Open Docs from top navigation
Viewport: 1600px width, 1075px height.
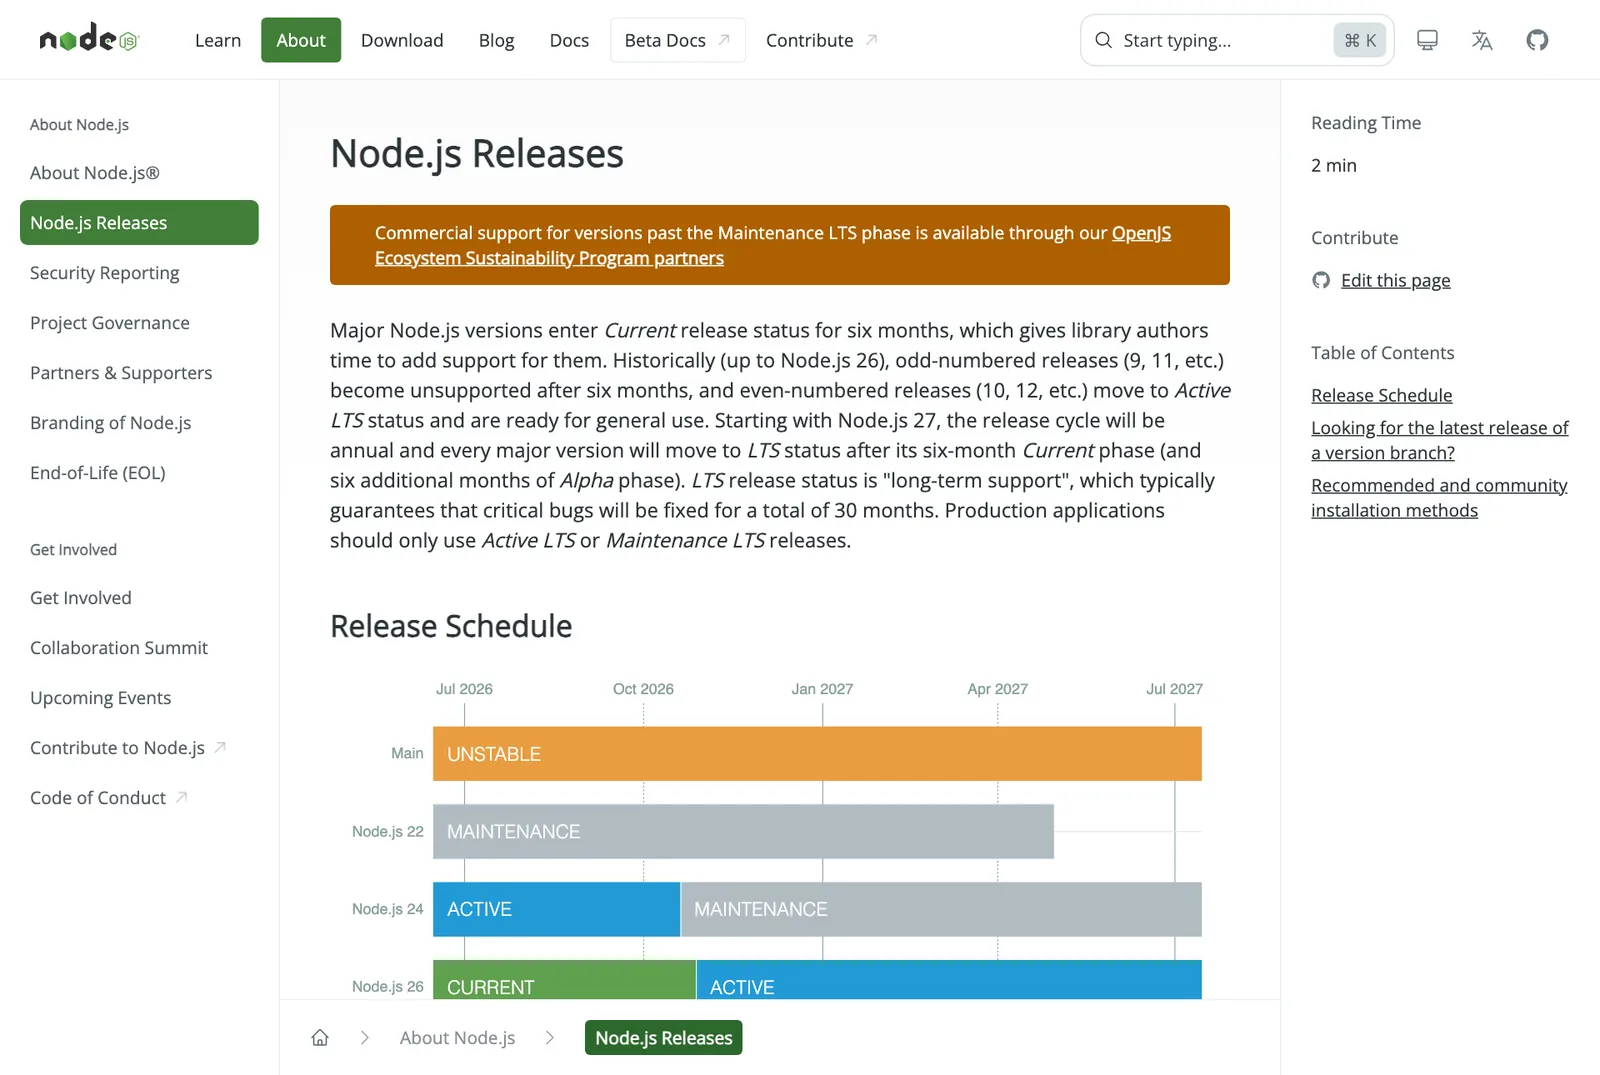point(569,40)
